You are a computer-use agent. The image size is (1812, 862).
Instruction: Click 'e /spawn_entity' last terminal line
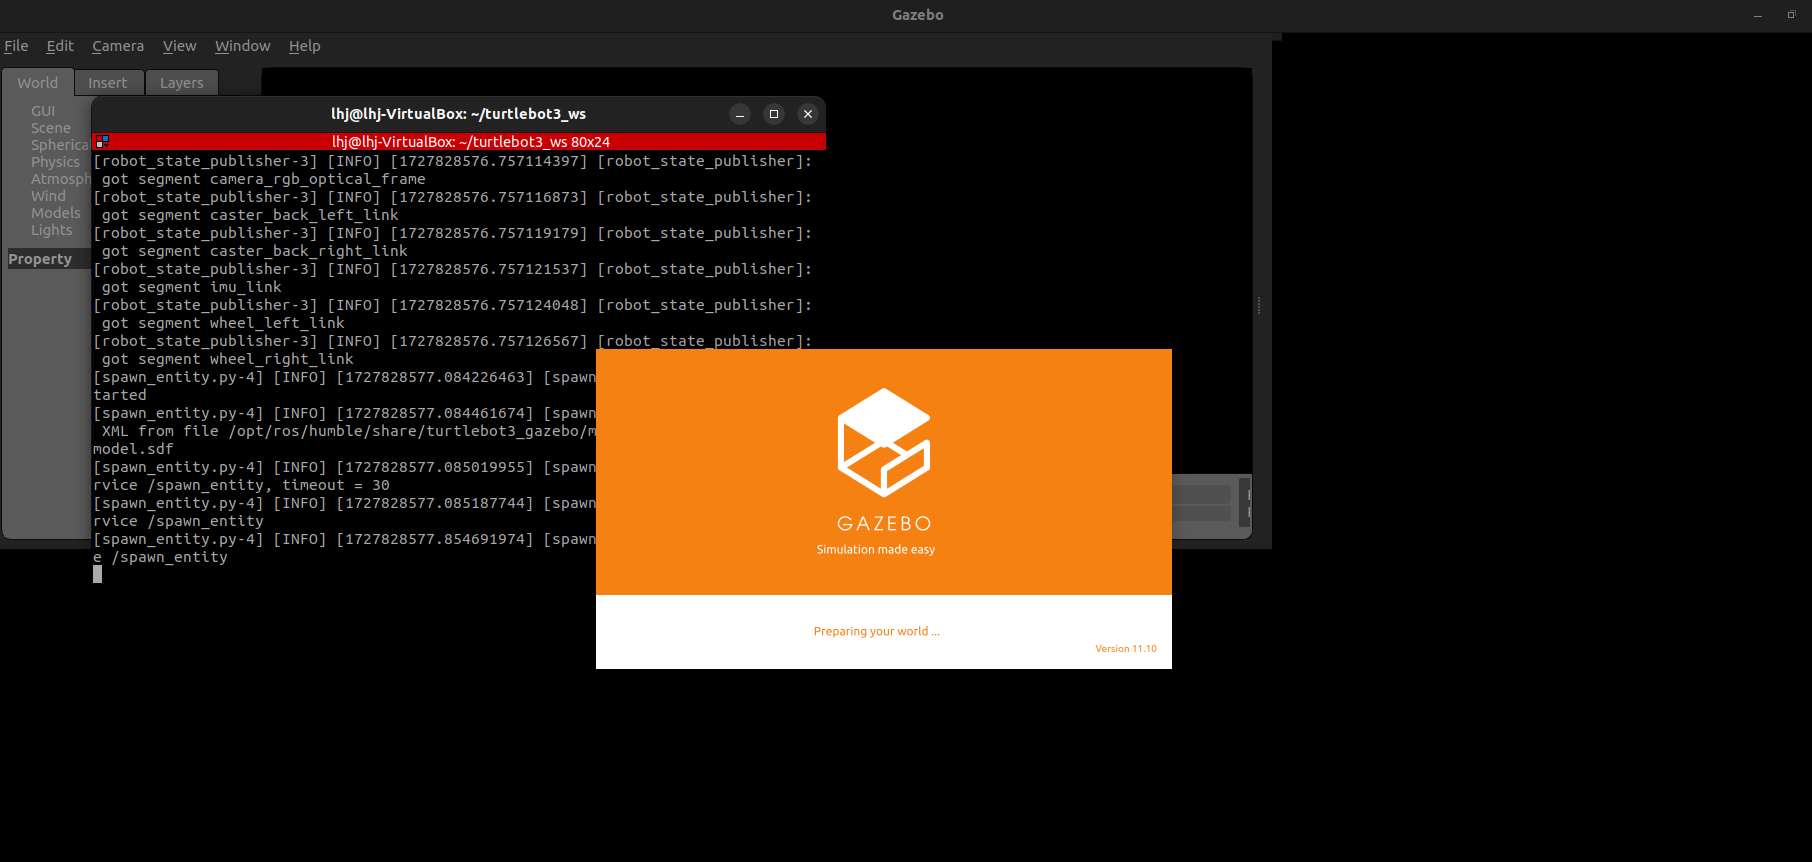[x=160, y=557]
